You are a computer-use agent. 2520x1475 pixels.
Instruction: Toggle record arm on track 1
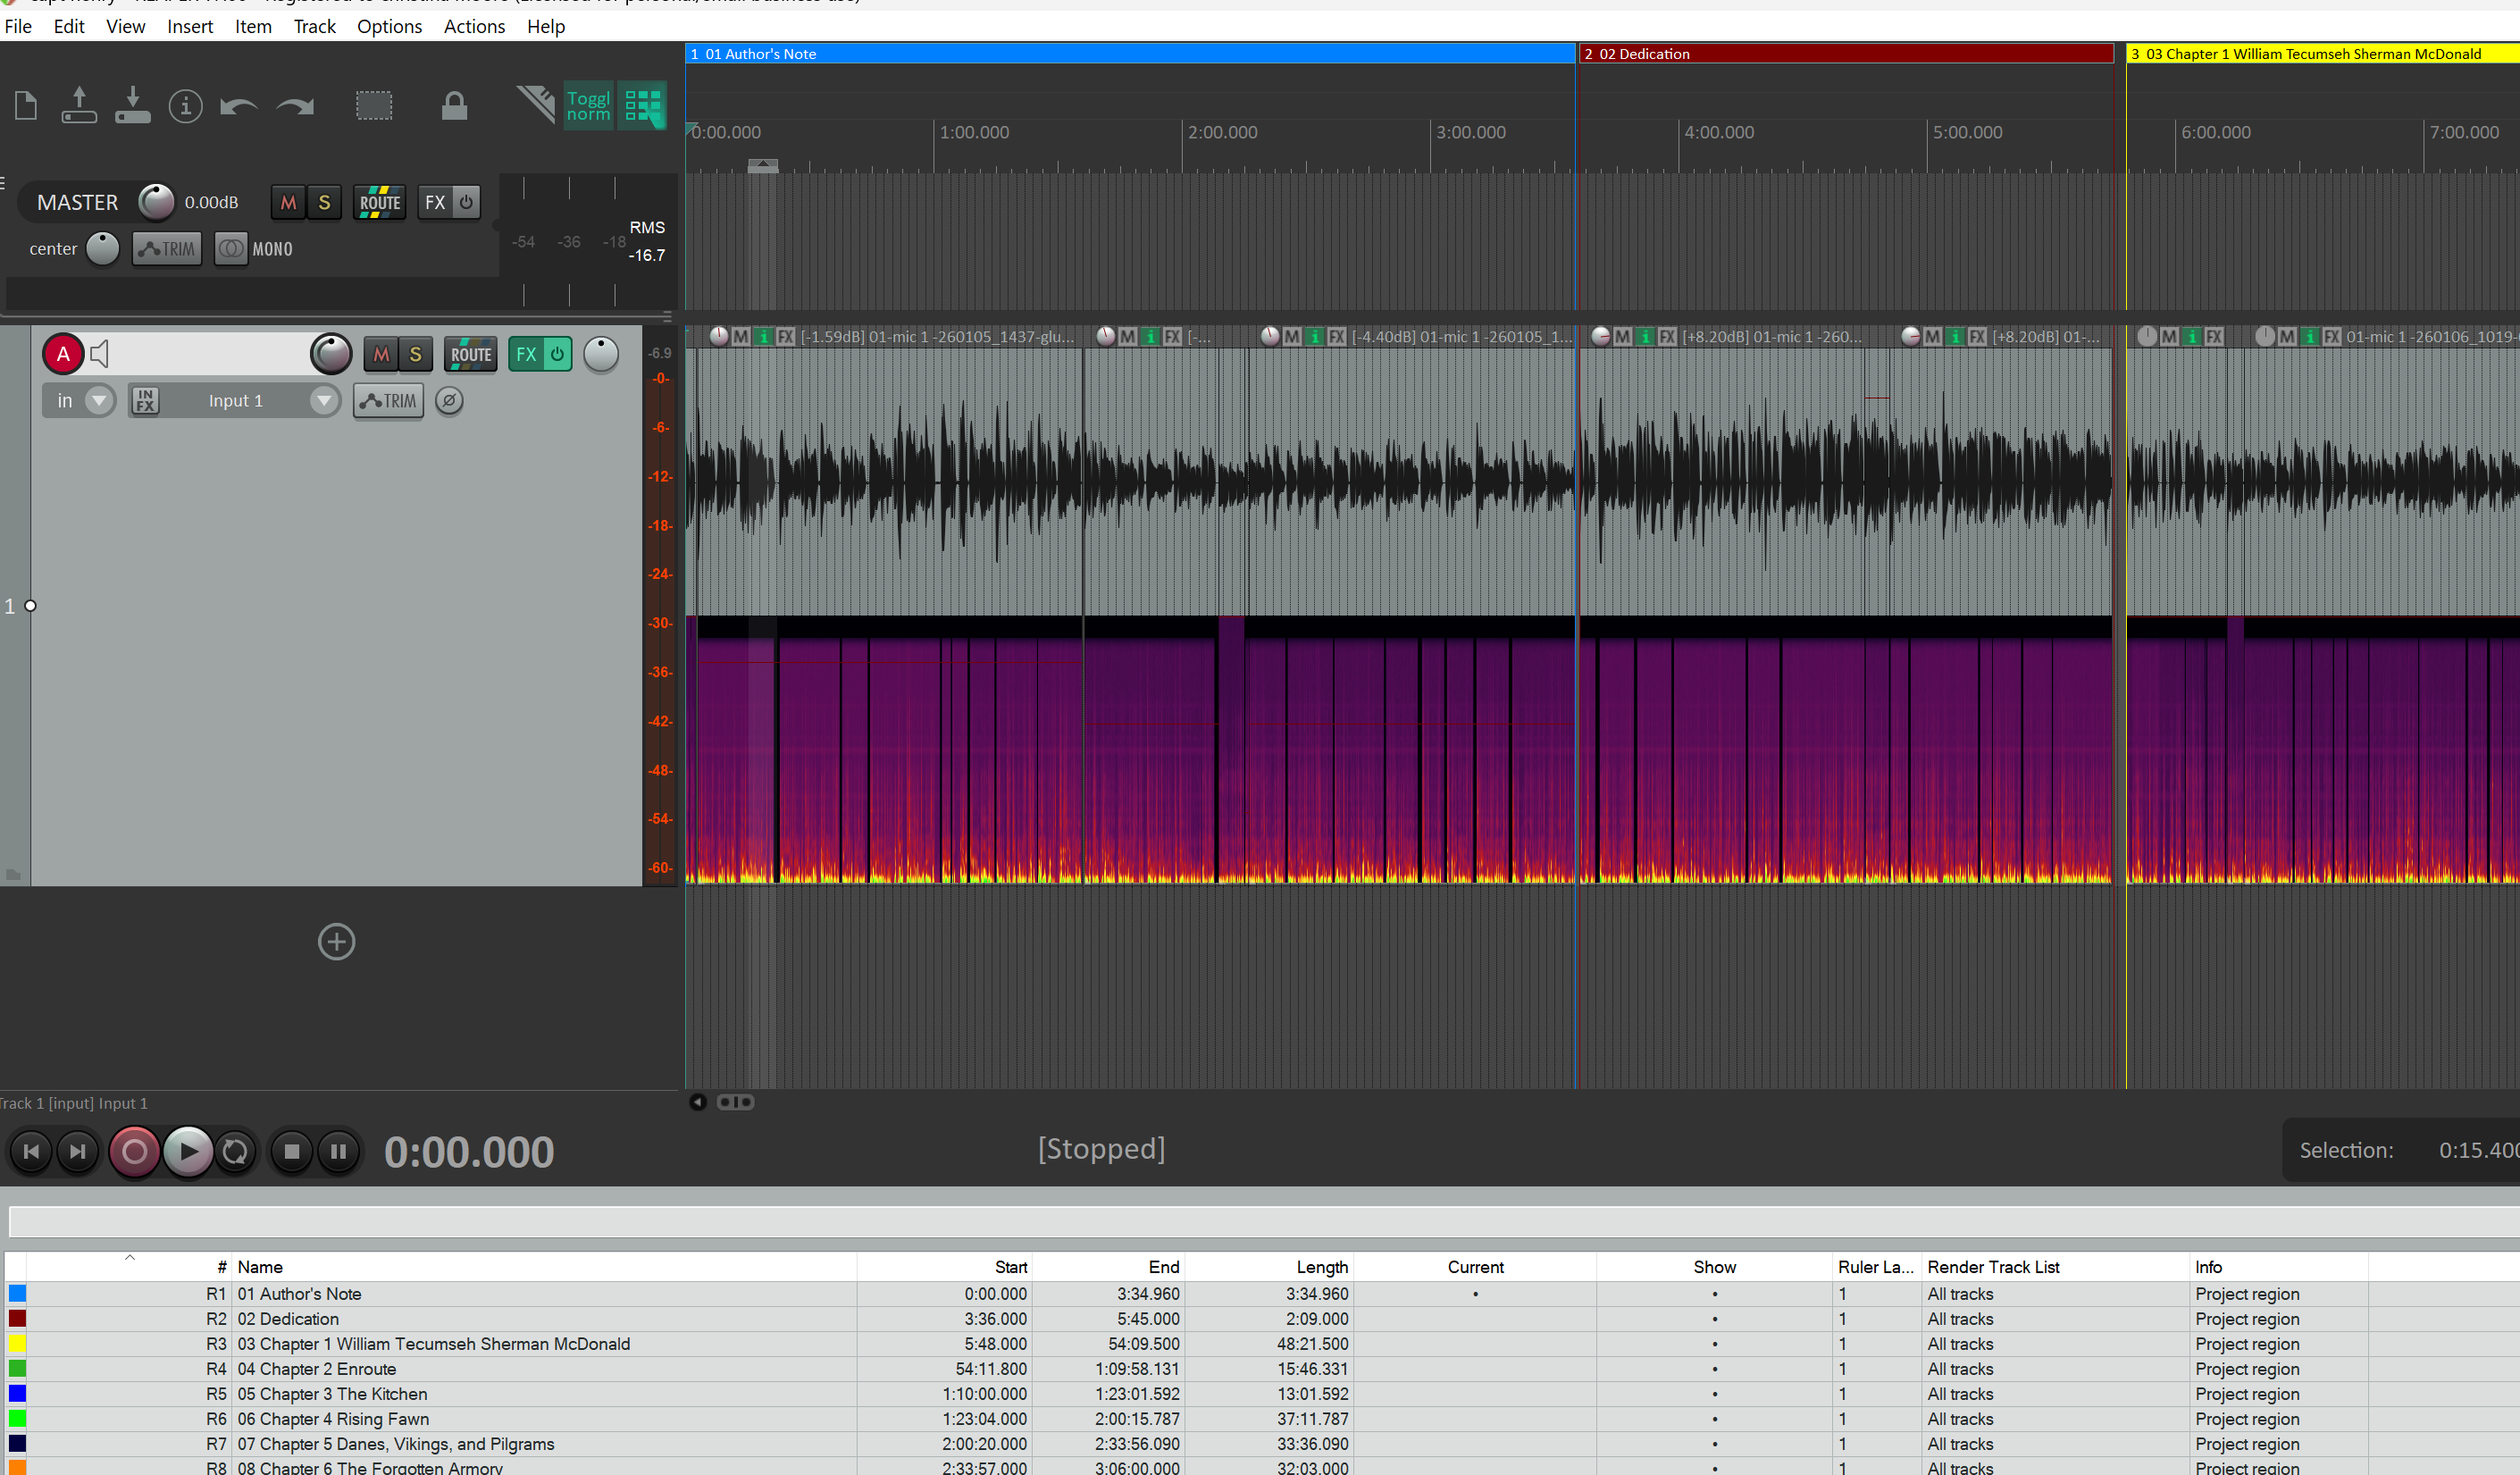(63, 354)
